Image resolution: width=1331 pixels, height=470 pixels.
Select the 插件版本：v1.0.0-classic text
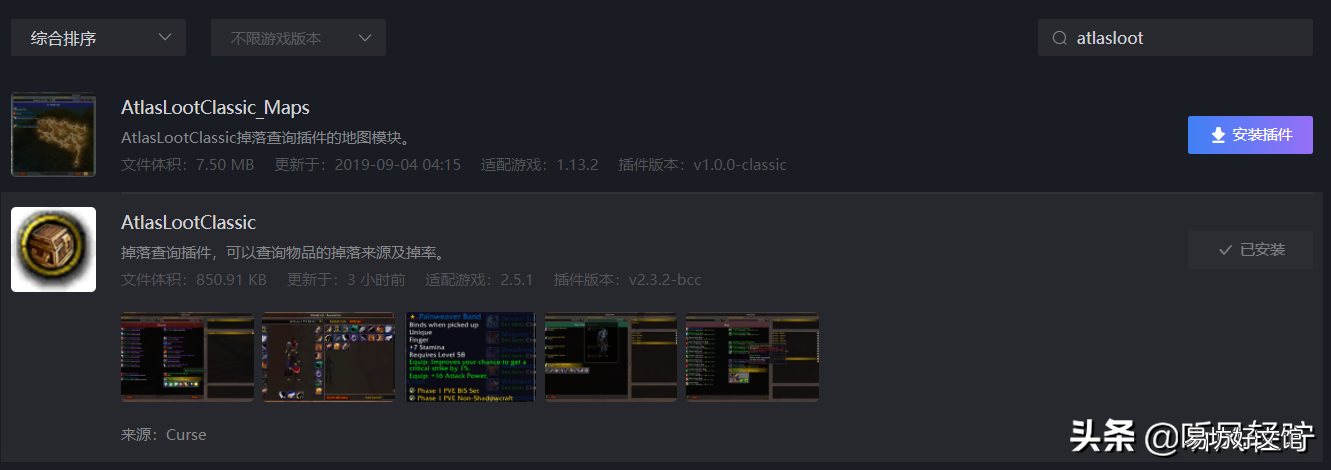click(703, 164)
